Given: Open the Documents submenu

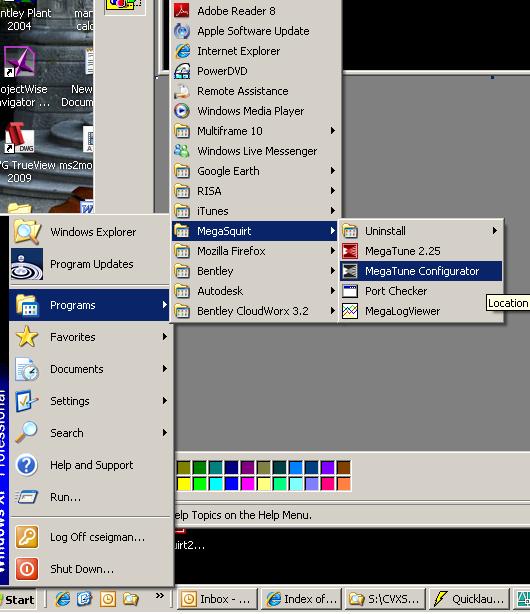Looking at the screenshot, I should [90, 369].
